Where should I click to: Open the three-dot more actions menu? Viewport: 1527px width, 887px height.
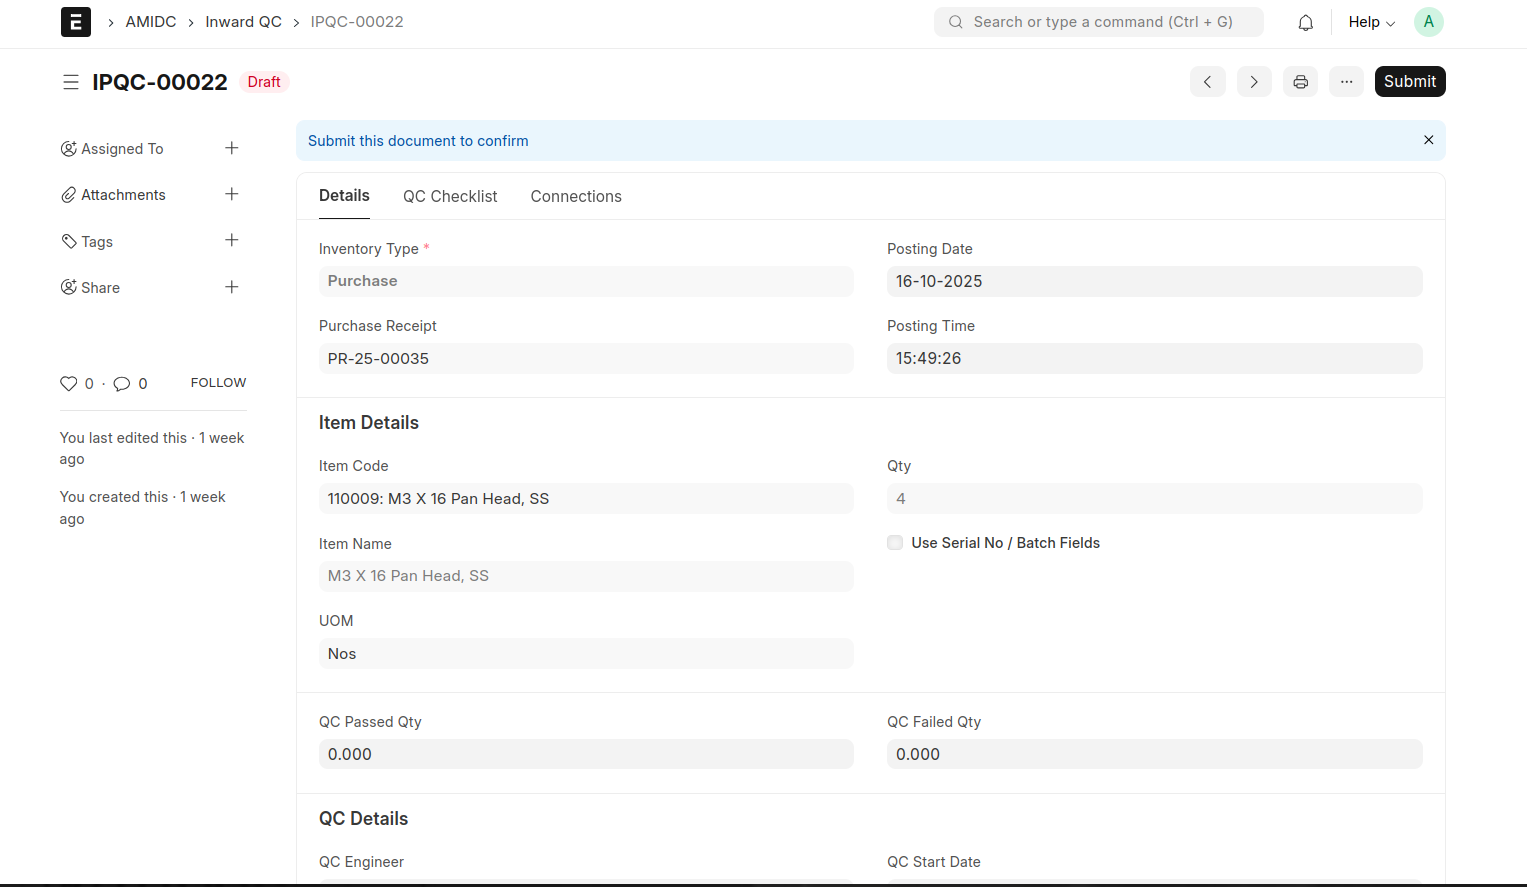(1346, 82)
